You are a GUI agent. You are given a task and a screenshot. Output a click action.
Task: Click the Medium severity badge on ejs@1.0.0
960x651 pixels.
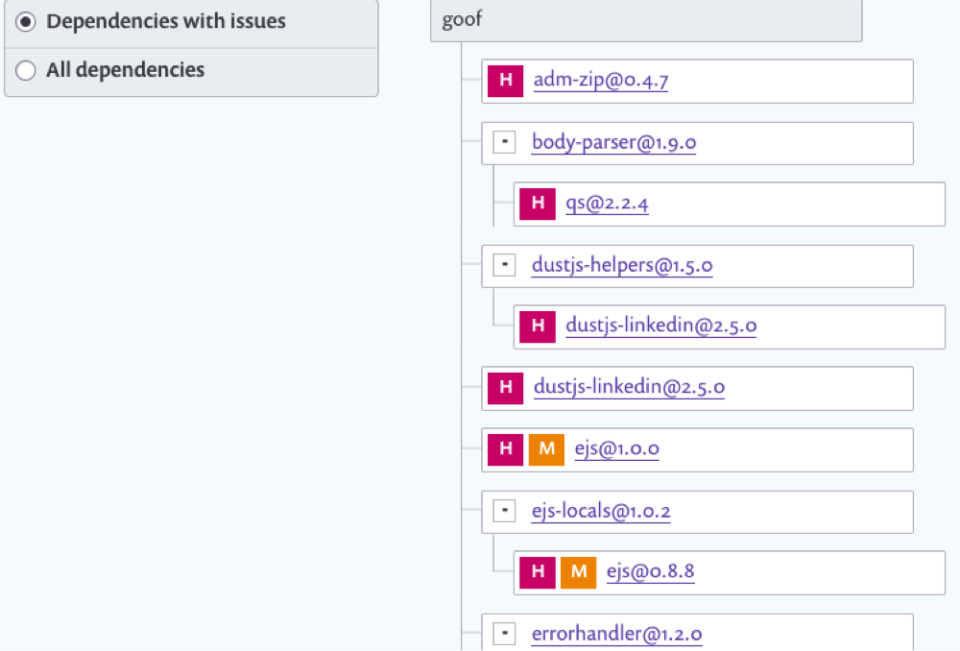point(546,450)
